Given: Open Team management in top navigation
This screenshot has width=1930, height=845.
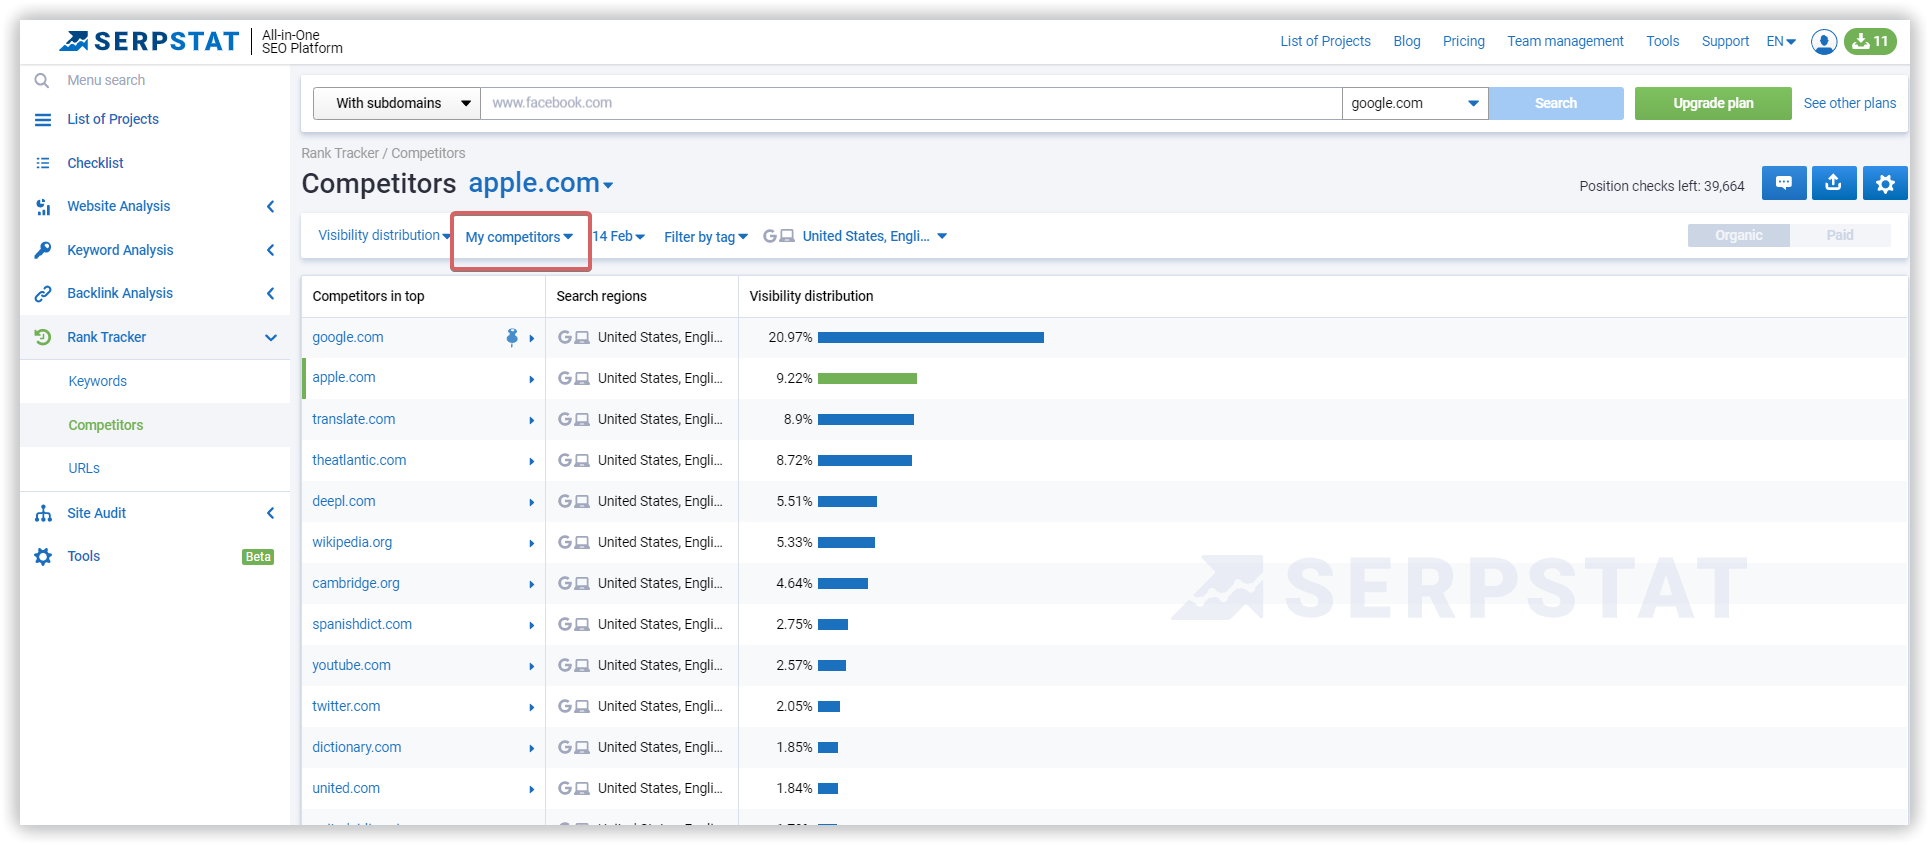Looking at the screenshot, I should [1565, 41].
